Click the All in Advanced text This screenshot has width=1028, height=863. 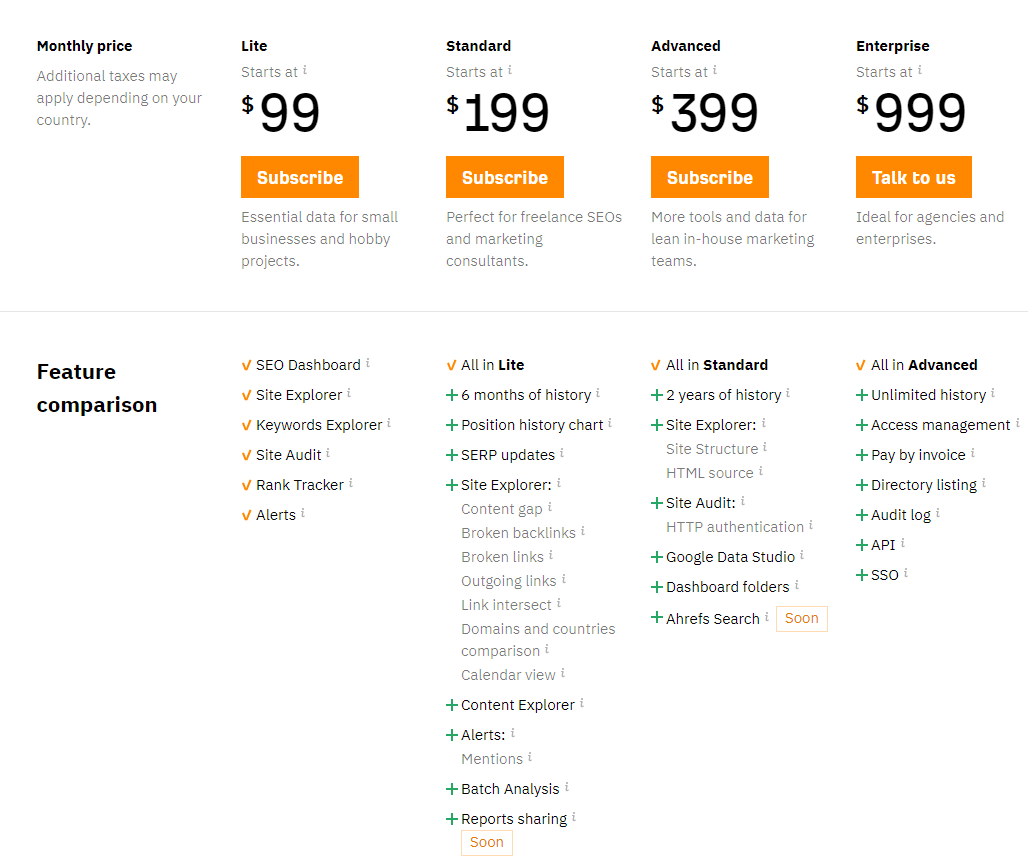click(924, 365)
